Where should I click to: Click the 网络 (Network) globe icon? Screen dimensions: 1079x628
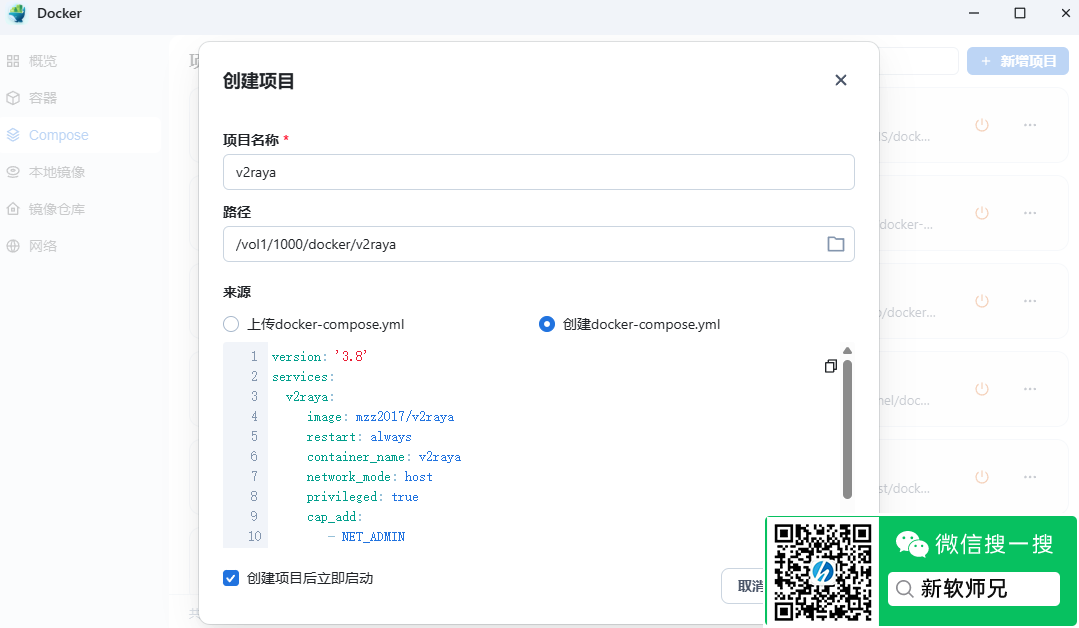(14, 245)
